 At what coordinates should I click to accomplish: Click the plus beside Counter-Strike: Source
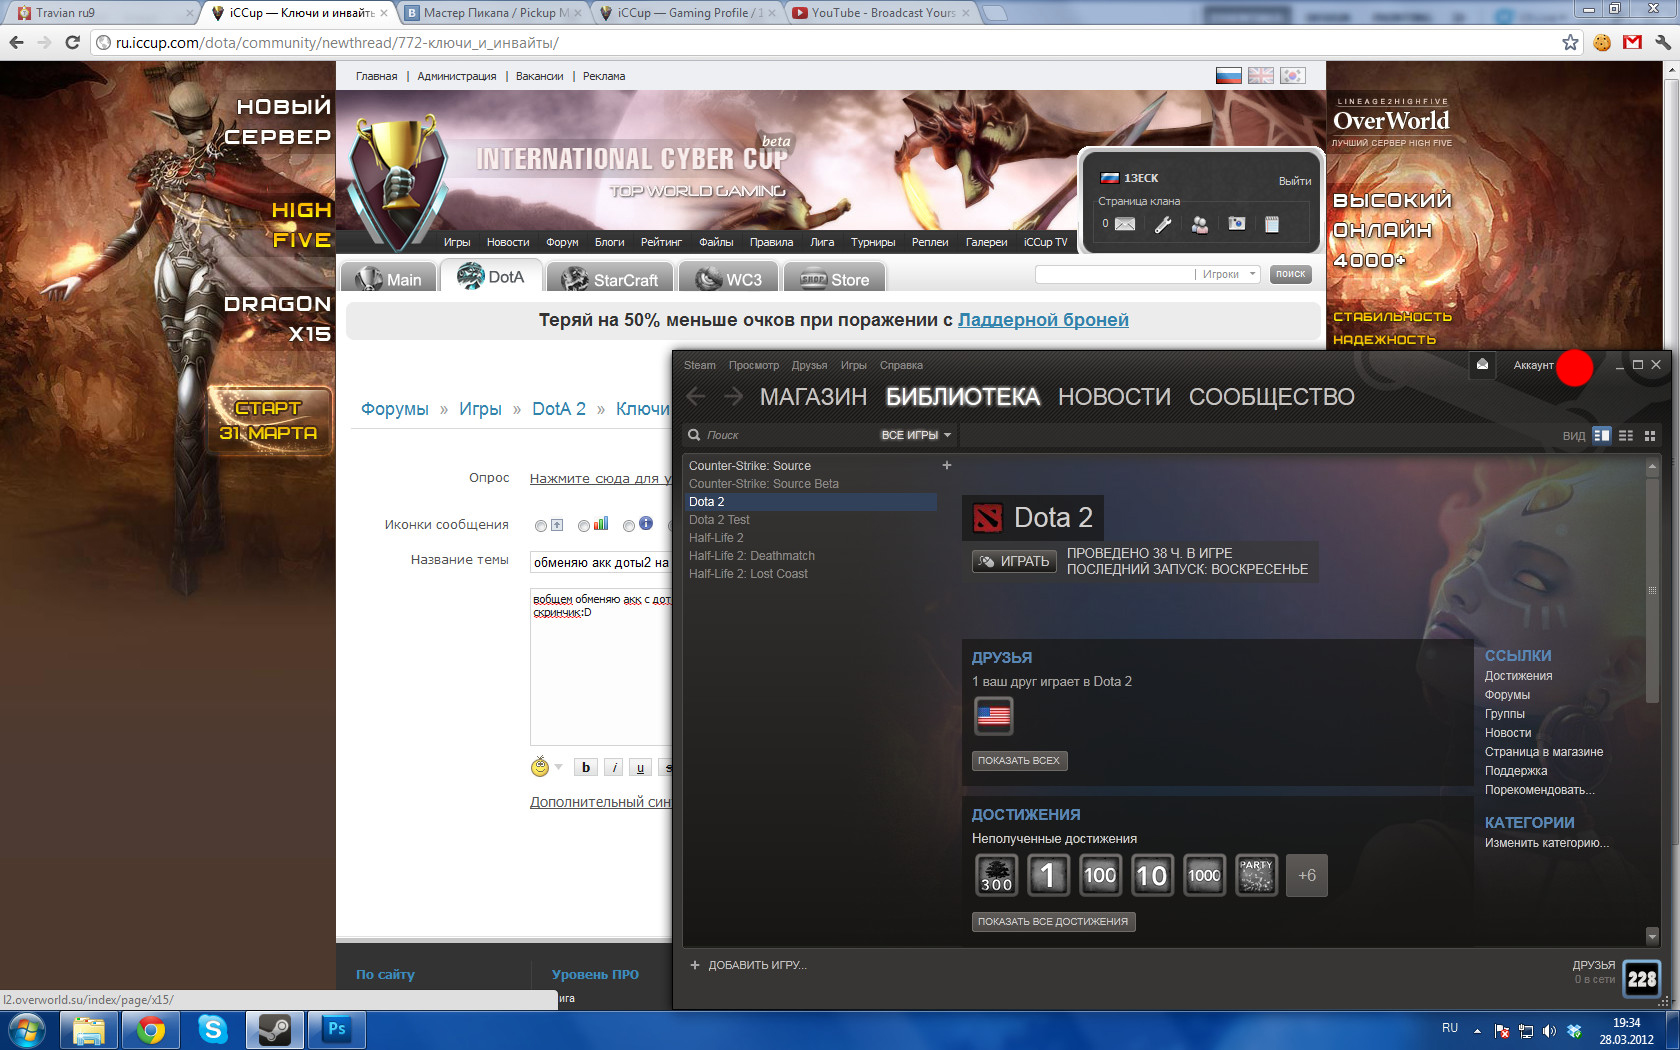(x=947, y=465)
